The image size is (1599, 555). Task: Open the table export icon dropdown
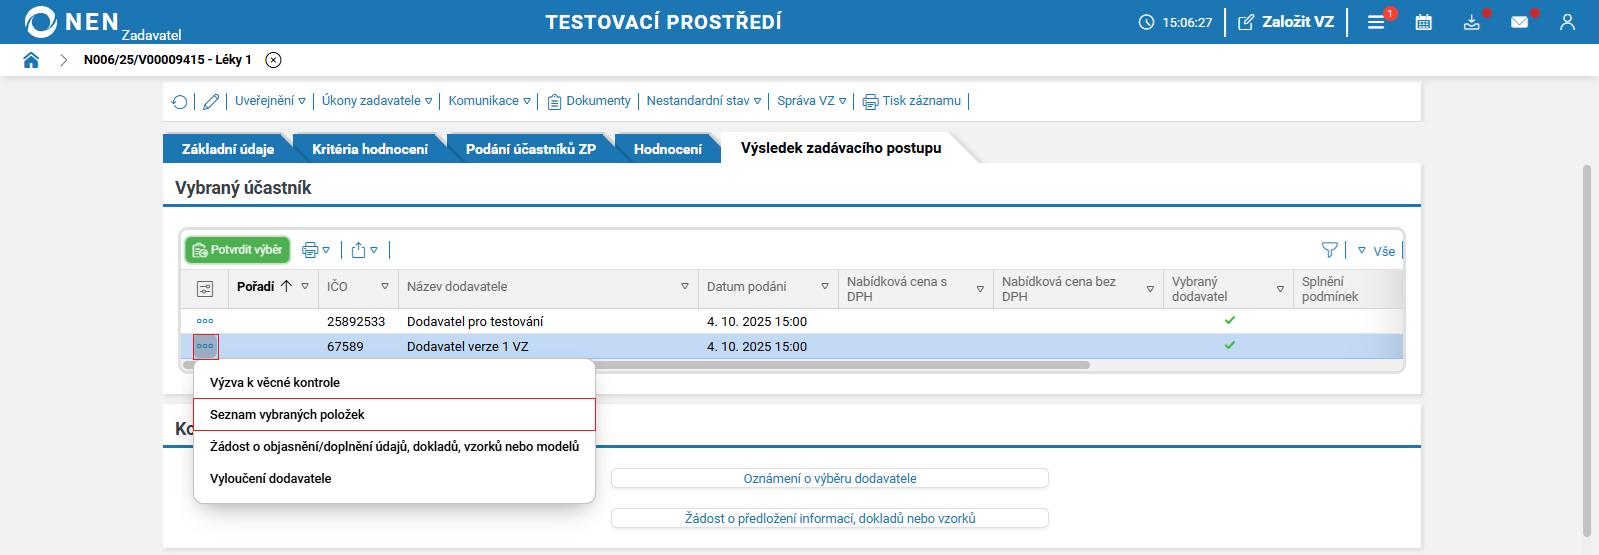(x=365, y=250)
